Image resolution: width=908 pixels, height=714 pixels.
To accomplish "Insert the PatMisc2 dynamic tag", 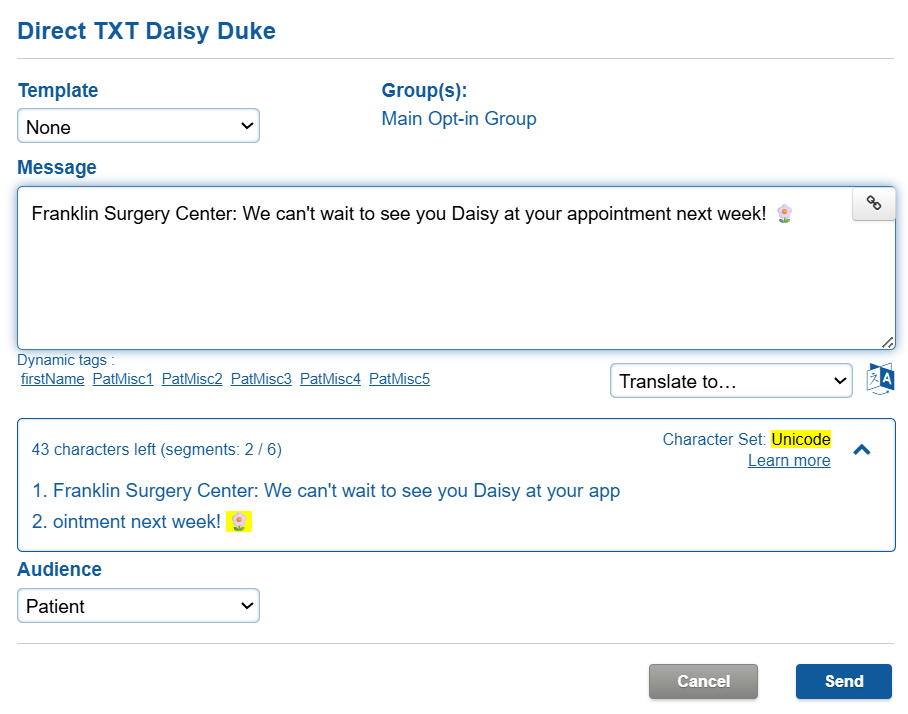I will 192,379.
